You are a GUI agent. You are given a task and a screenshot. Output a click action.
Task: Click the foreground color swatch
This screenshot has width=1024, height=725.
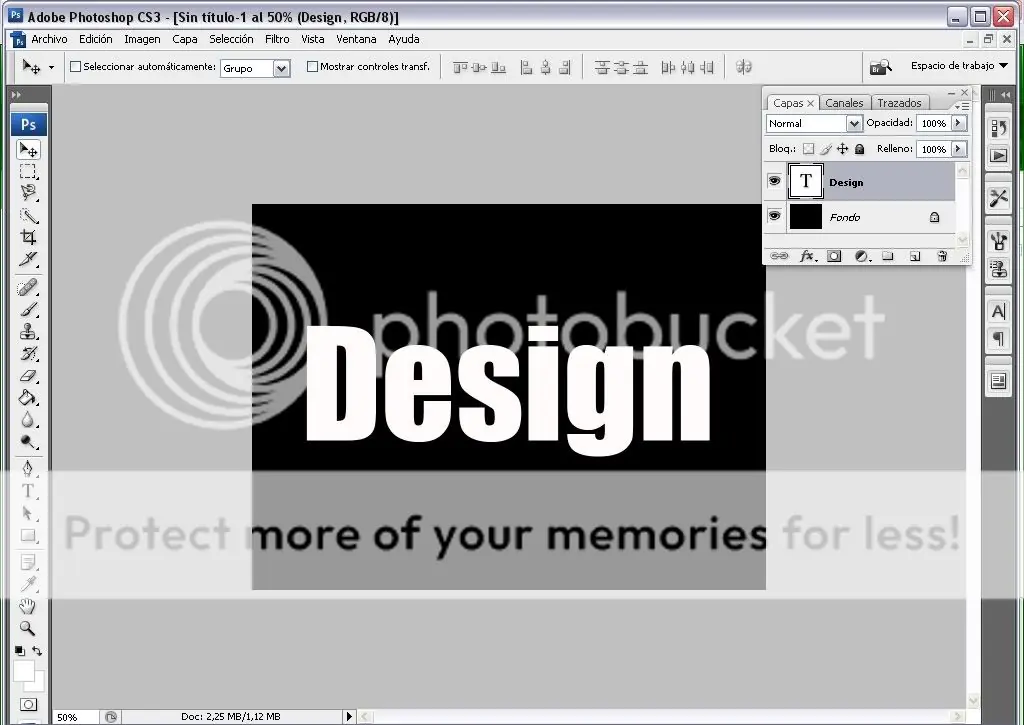click(23, 671)
